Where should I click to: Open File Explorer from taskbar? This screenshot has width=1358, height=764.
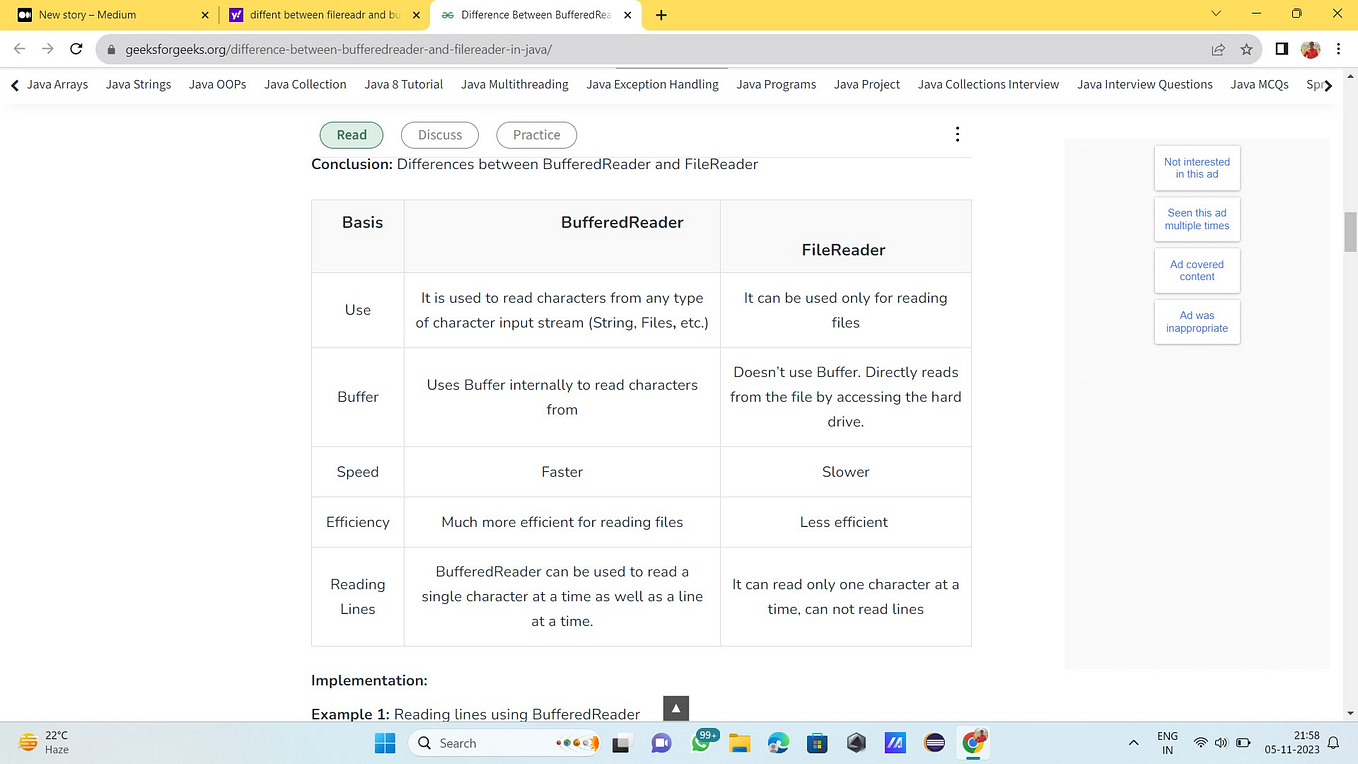[x=739, y=743]
